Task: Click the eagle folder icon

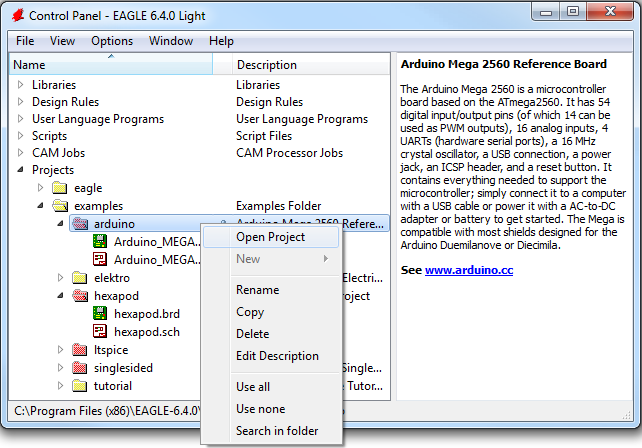Action: coord(60,188)
